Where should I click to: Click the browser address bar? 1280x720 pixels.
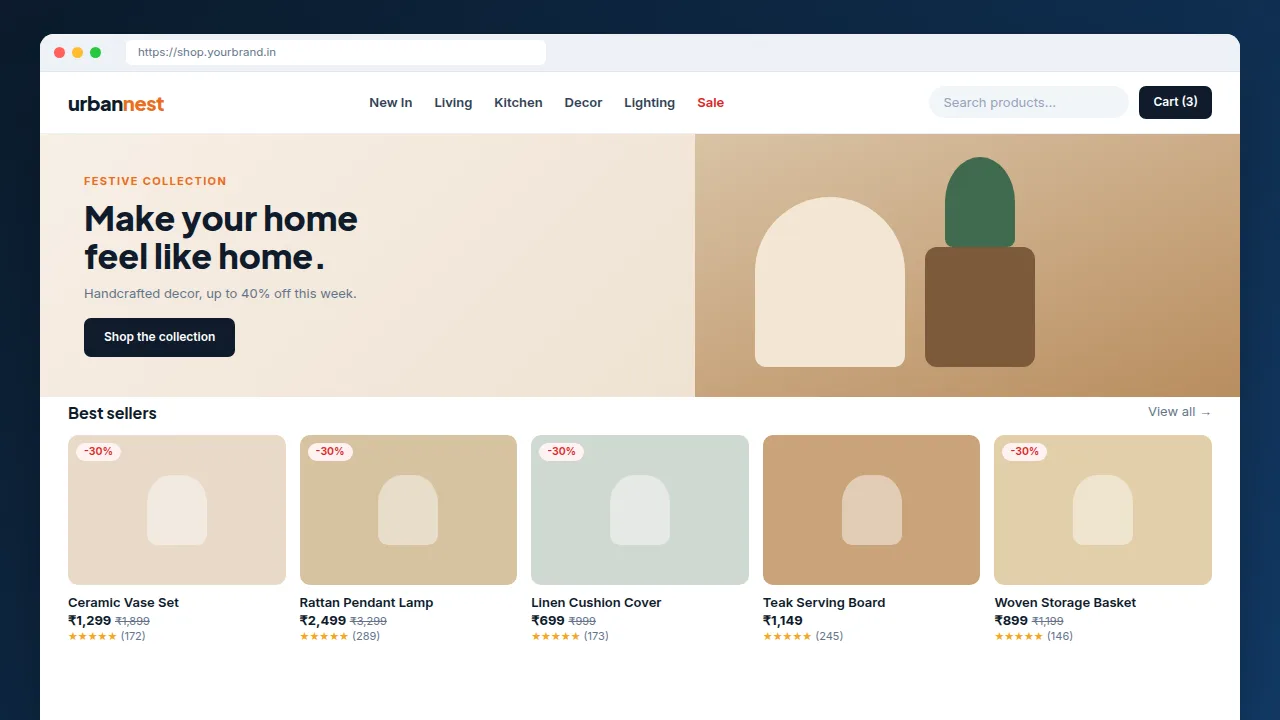coord(336,52)
